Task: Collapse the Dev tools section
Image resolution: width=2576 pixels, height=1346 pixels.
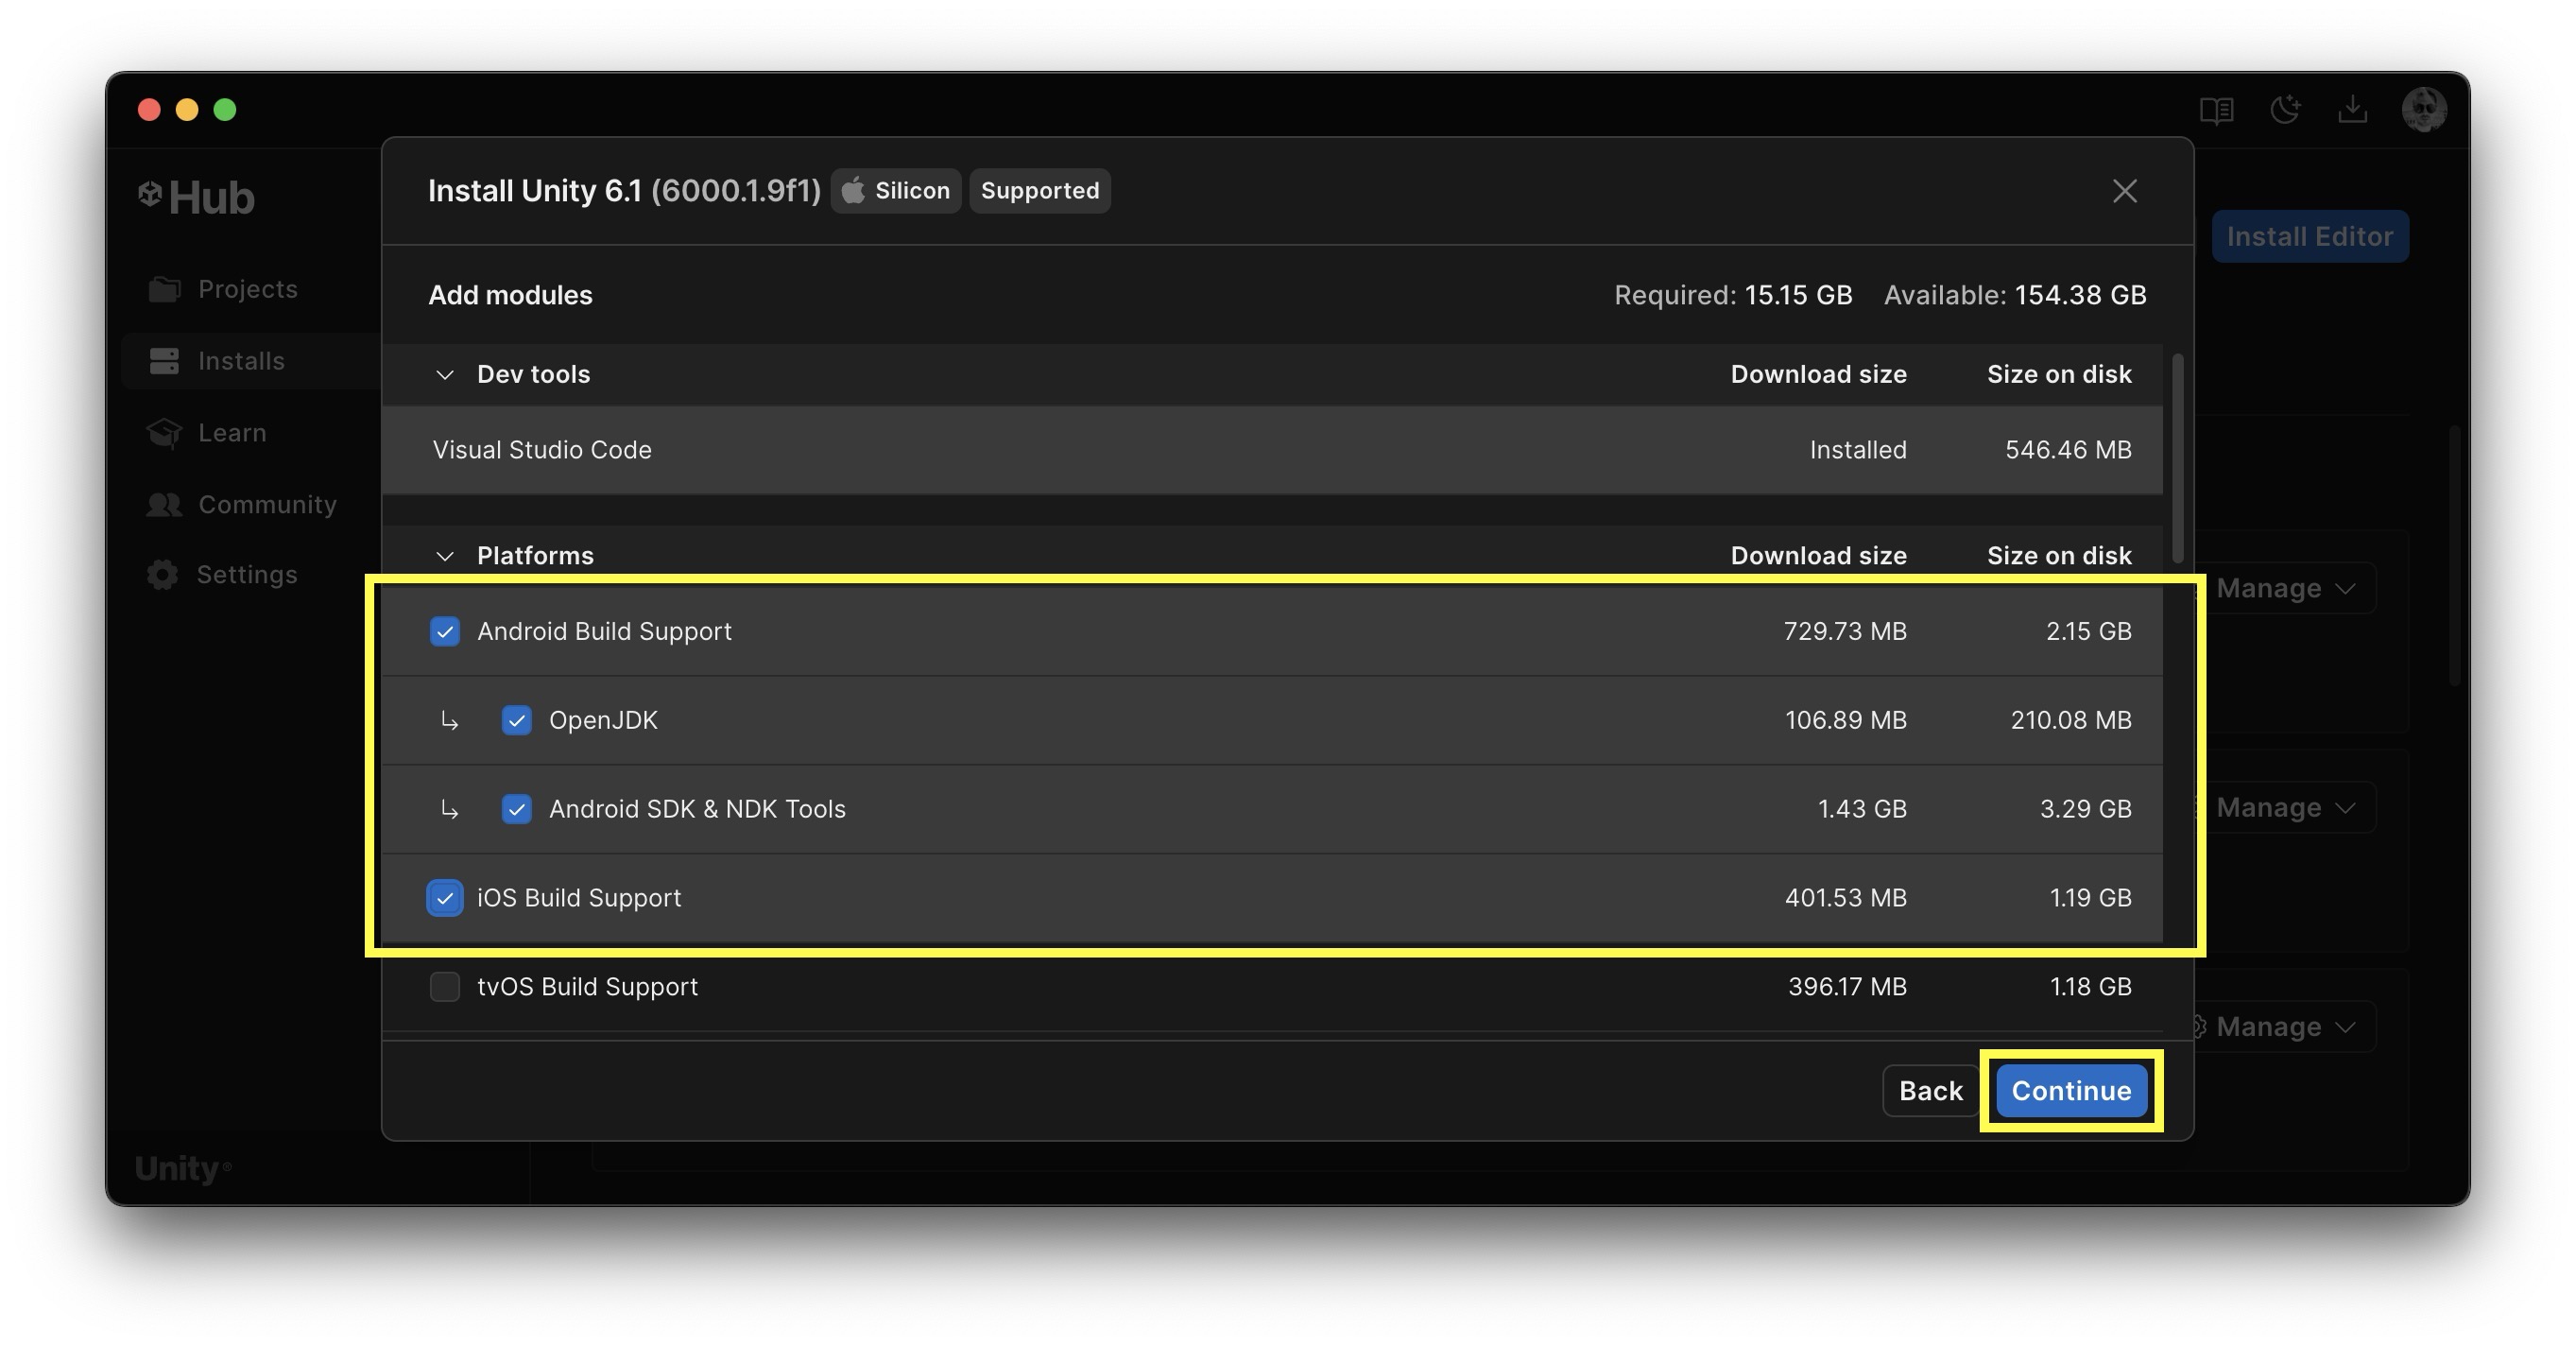Action: pos(445,375)
